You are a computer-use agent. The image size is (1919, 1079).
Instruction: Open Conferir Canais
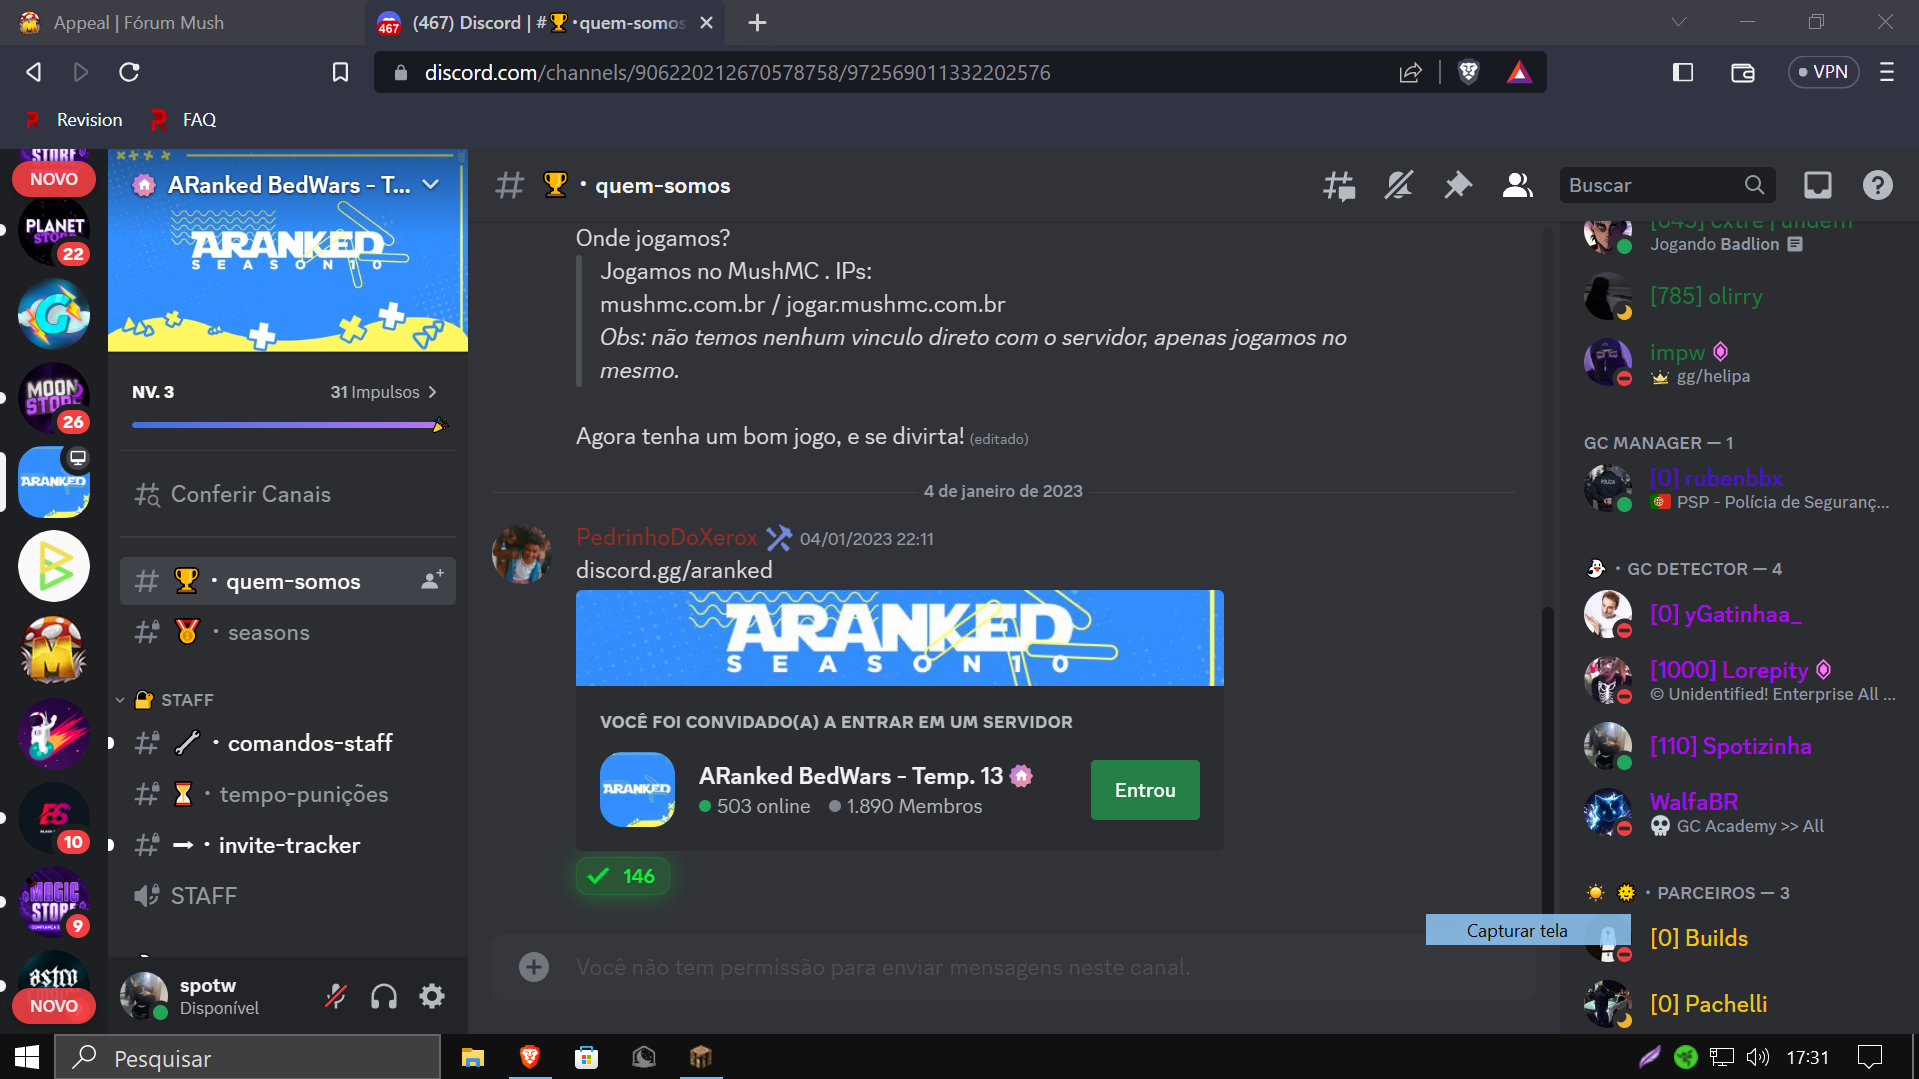click(x=288, y=494)
